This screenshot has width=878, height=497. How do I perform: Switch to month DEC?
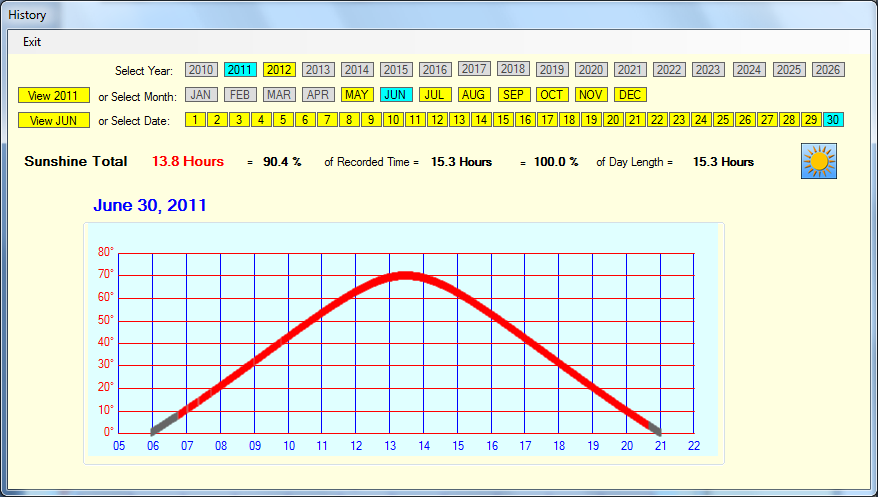[x=630, y=95]
